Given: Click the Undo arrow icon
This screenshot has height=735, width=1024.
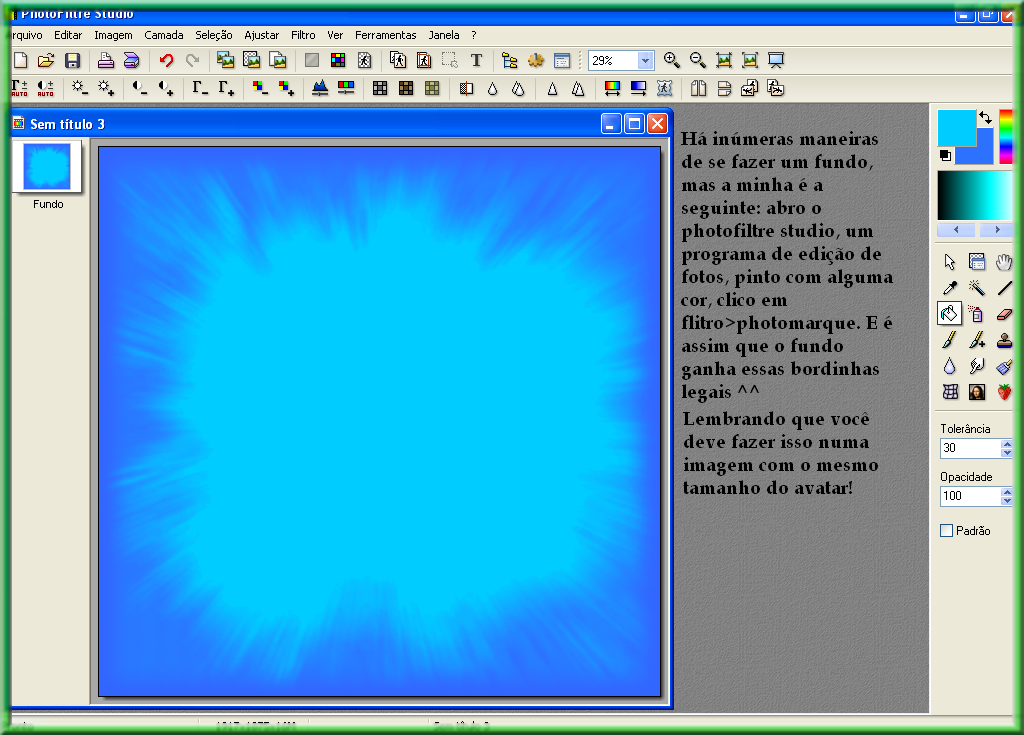Looking at the screenshot, I should click(x=166, y=61).
